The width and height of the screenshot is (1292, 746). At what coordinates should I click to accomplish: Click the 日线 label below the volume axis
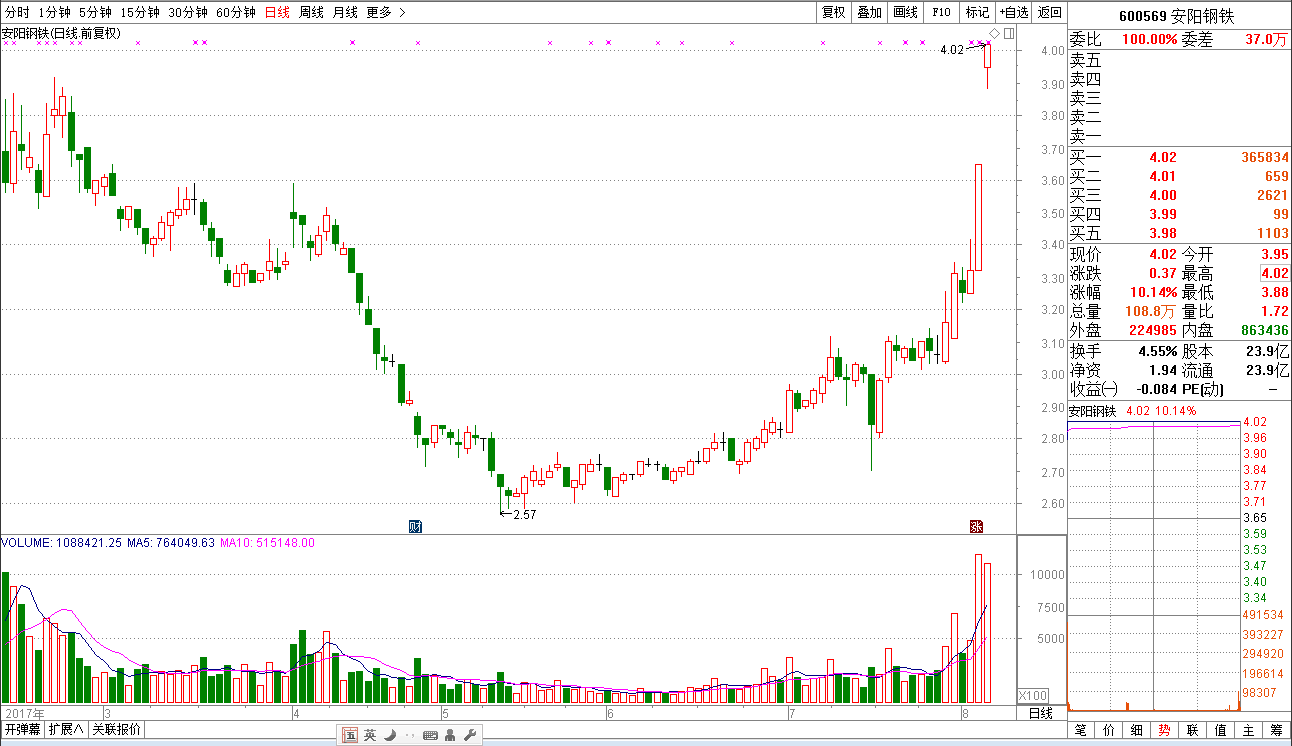coord(1041,713)
